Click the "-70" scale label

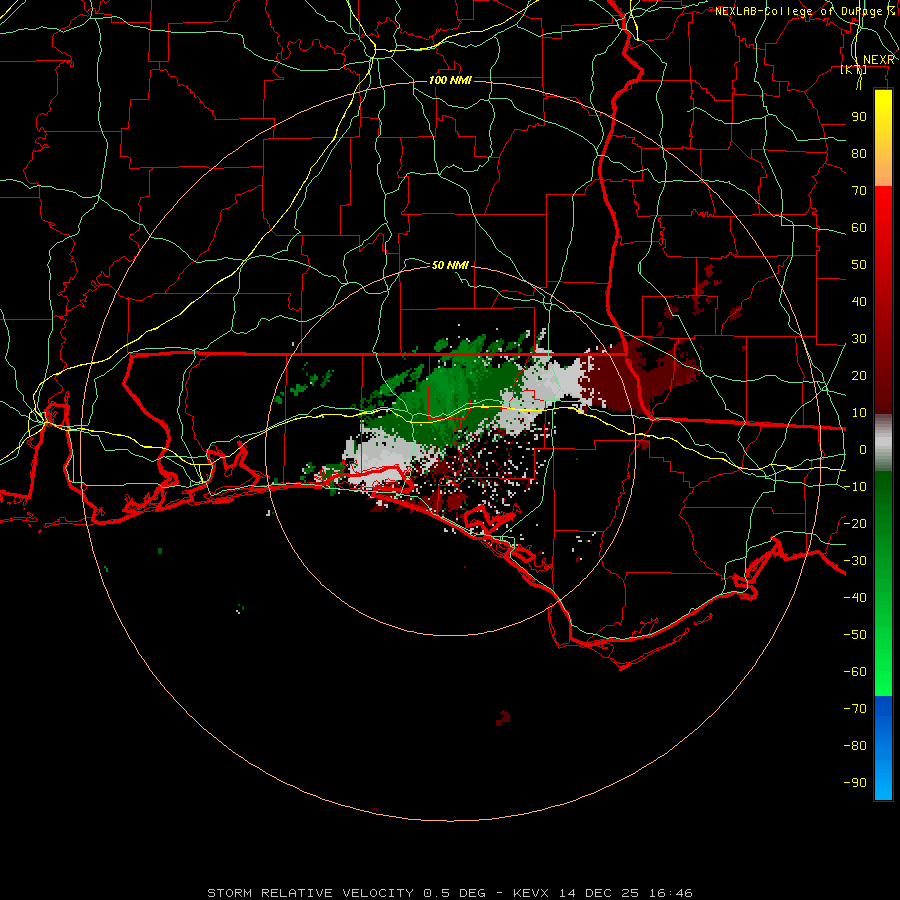[855, 708]
